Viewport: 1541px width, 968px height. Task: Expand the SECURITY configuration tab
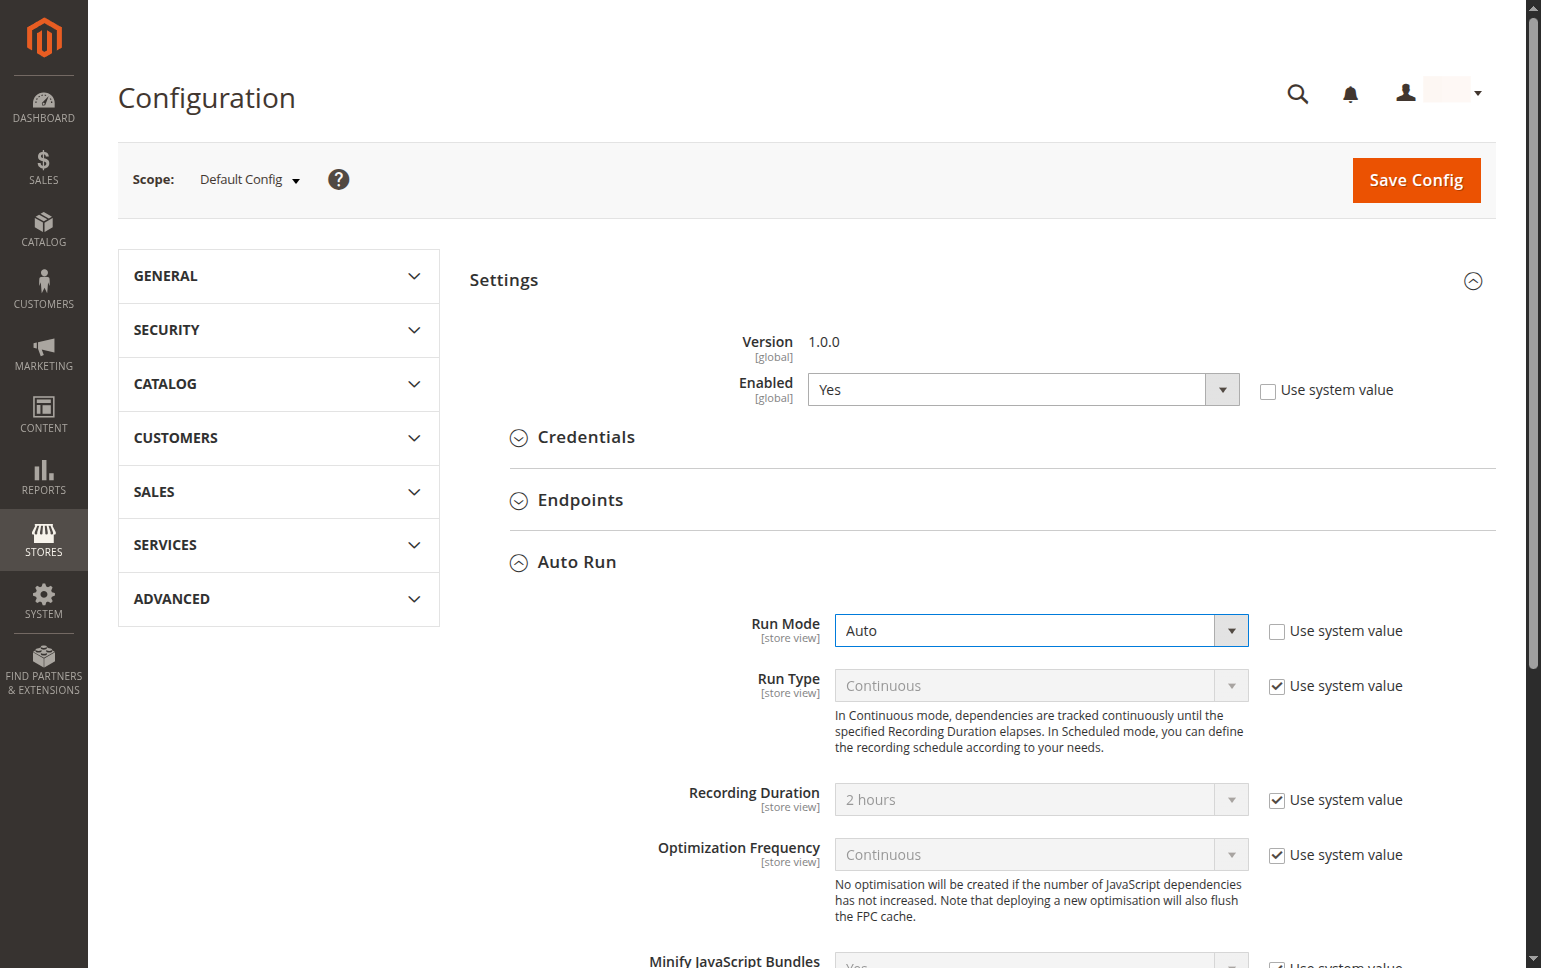click(x=279, y=331)
